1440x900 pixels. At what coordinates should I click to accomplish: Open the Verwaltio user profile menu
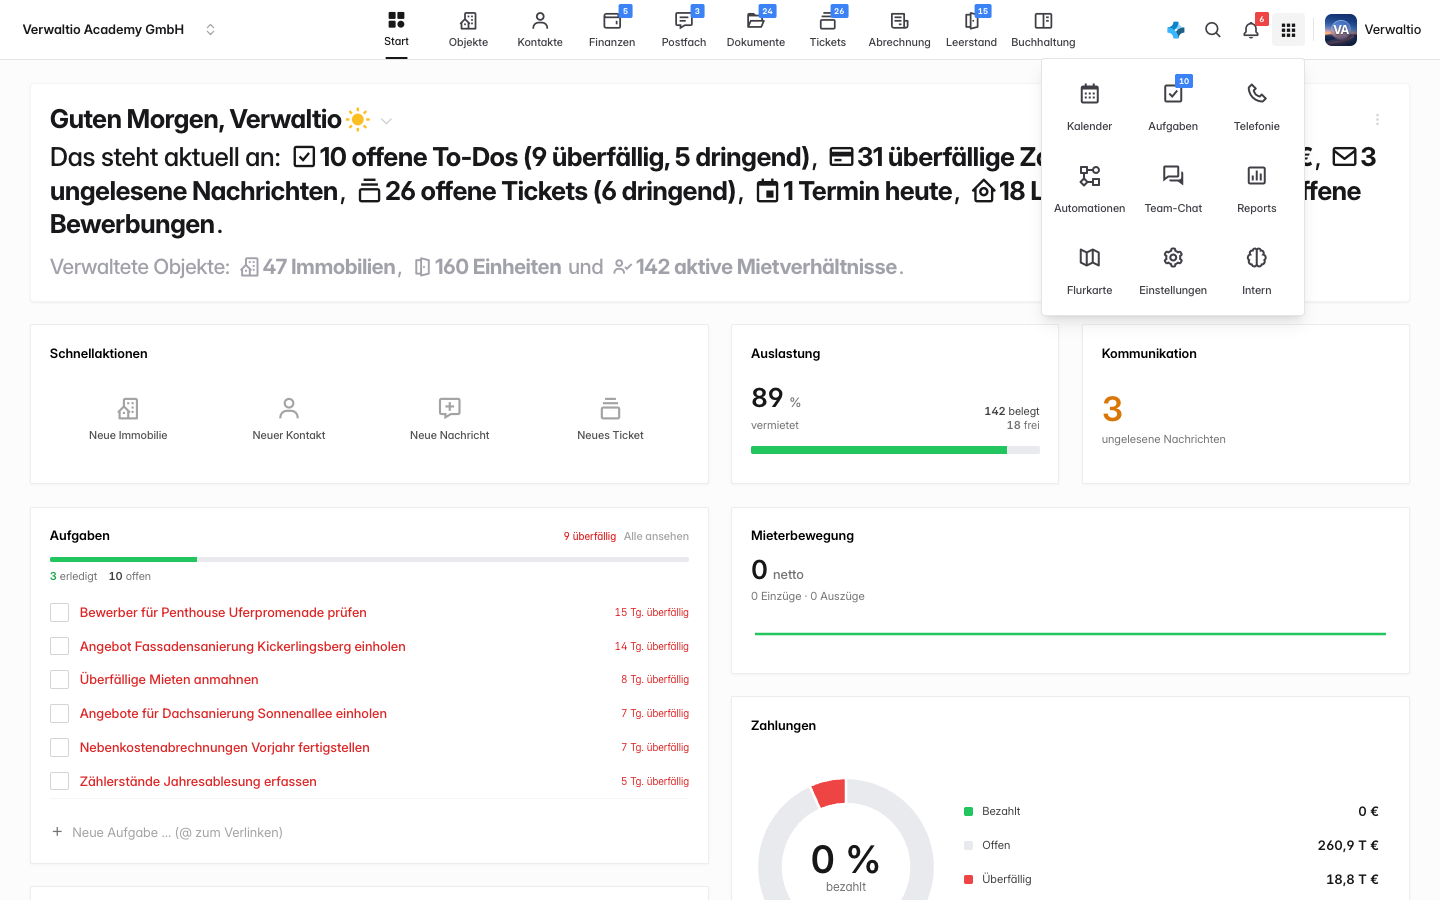[x=1373, y=30]
